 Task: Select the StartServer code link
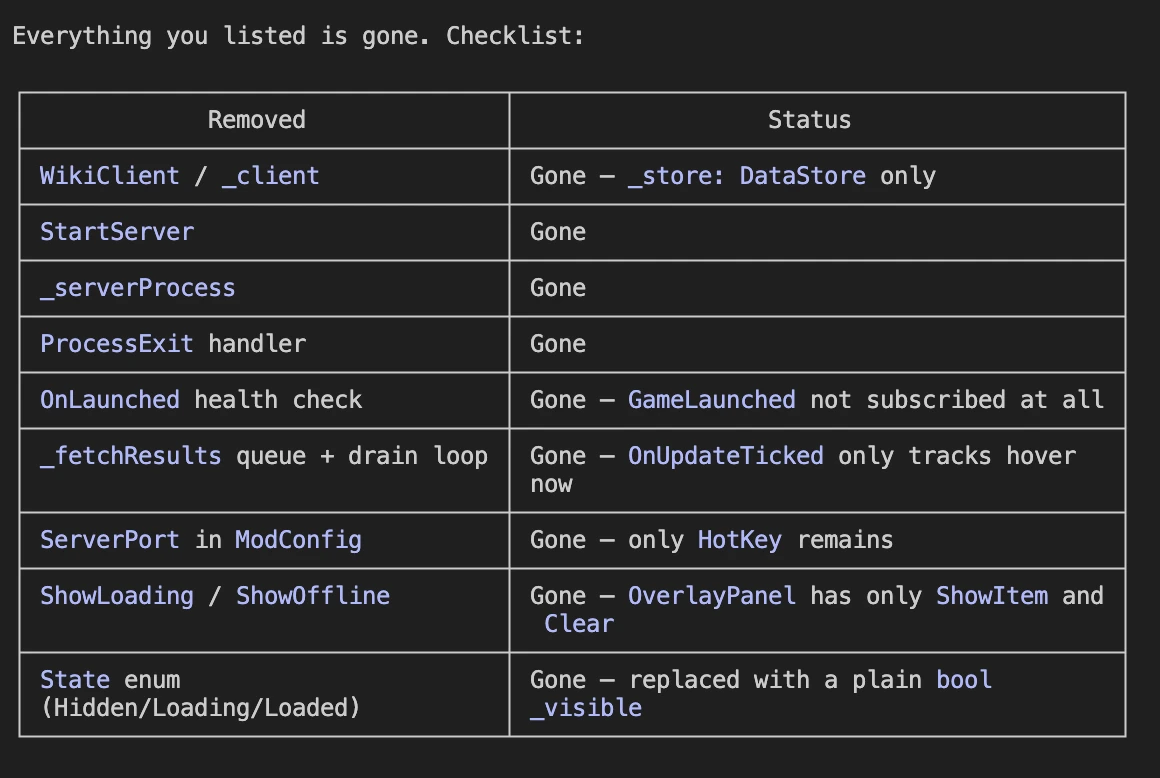[x=117, y=232]
